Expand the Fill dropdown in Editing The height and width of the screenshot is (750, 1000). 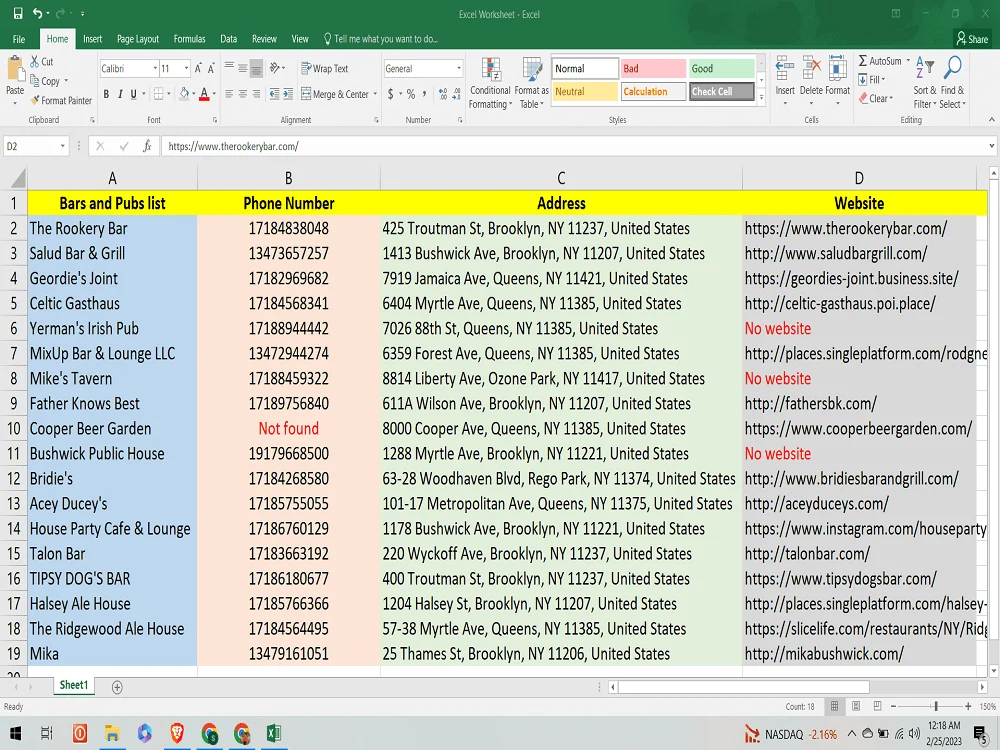pyautogui.click(x=884, y=80)
